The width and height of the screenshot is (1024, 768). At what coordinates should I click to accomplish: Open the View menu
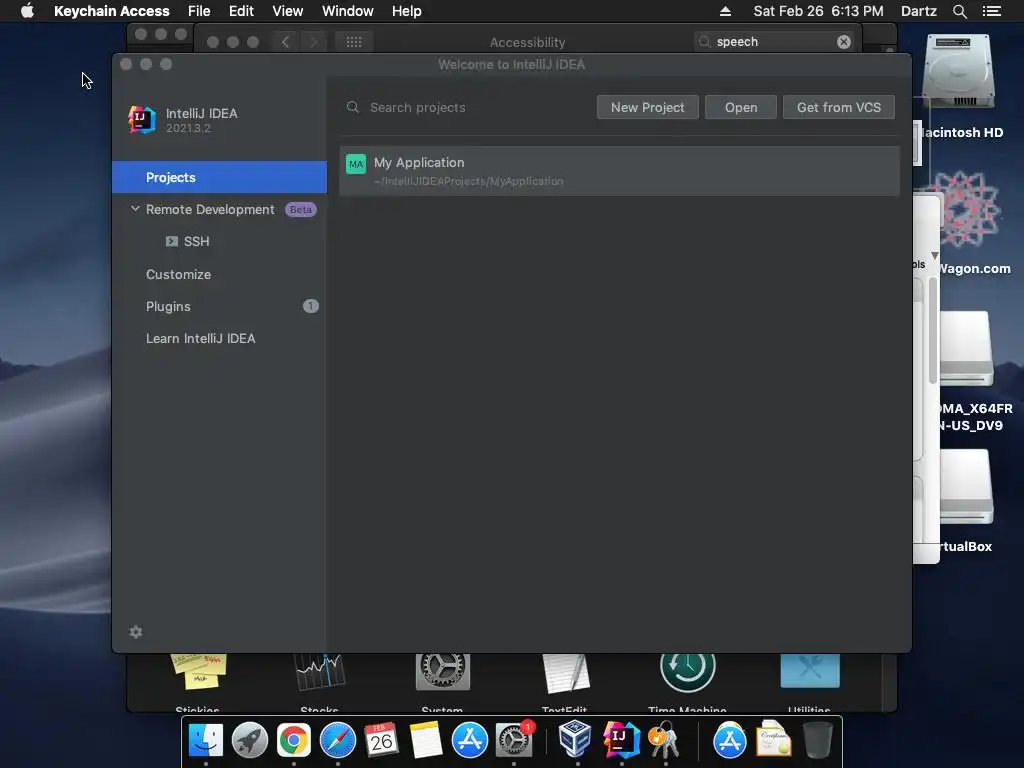tap(287, 11)
